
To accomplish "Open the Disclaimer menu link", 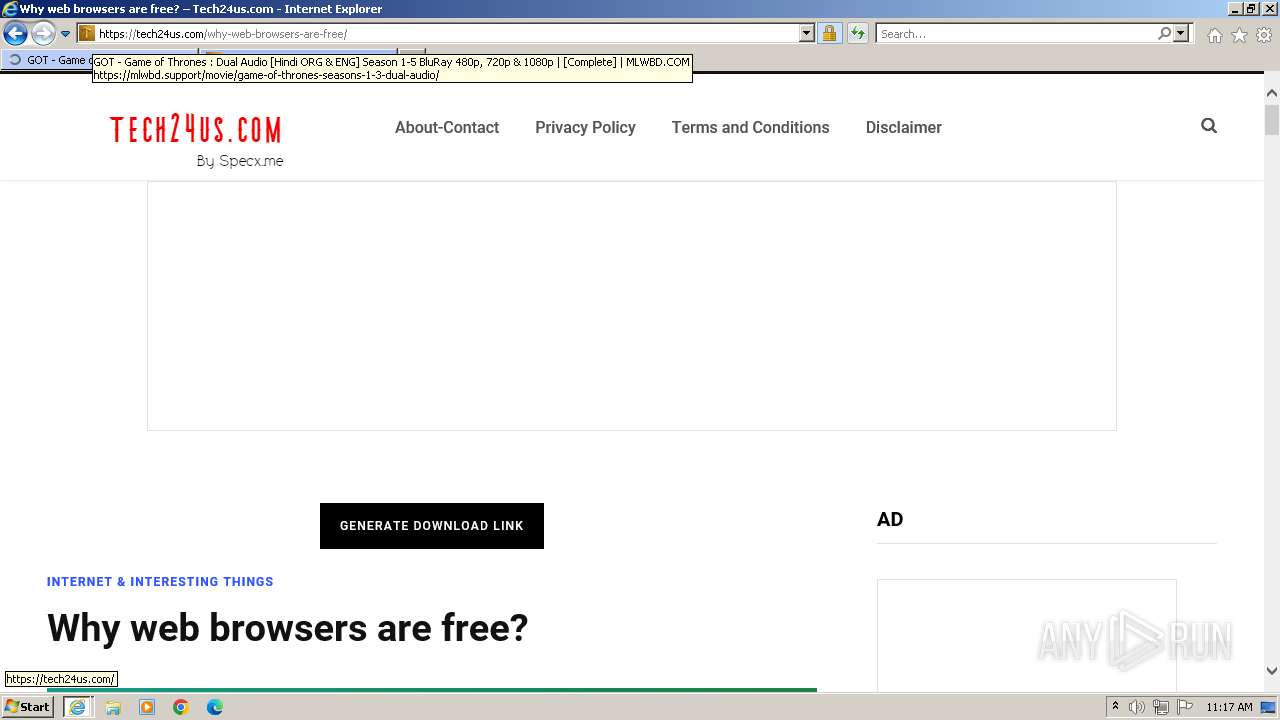I will (904, 127).
